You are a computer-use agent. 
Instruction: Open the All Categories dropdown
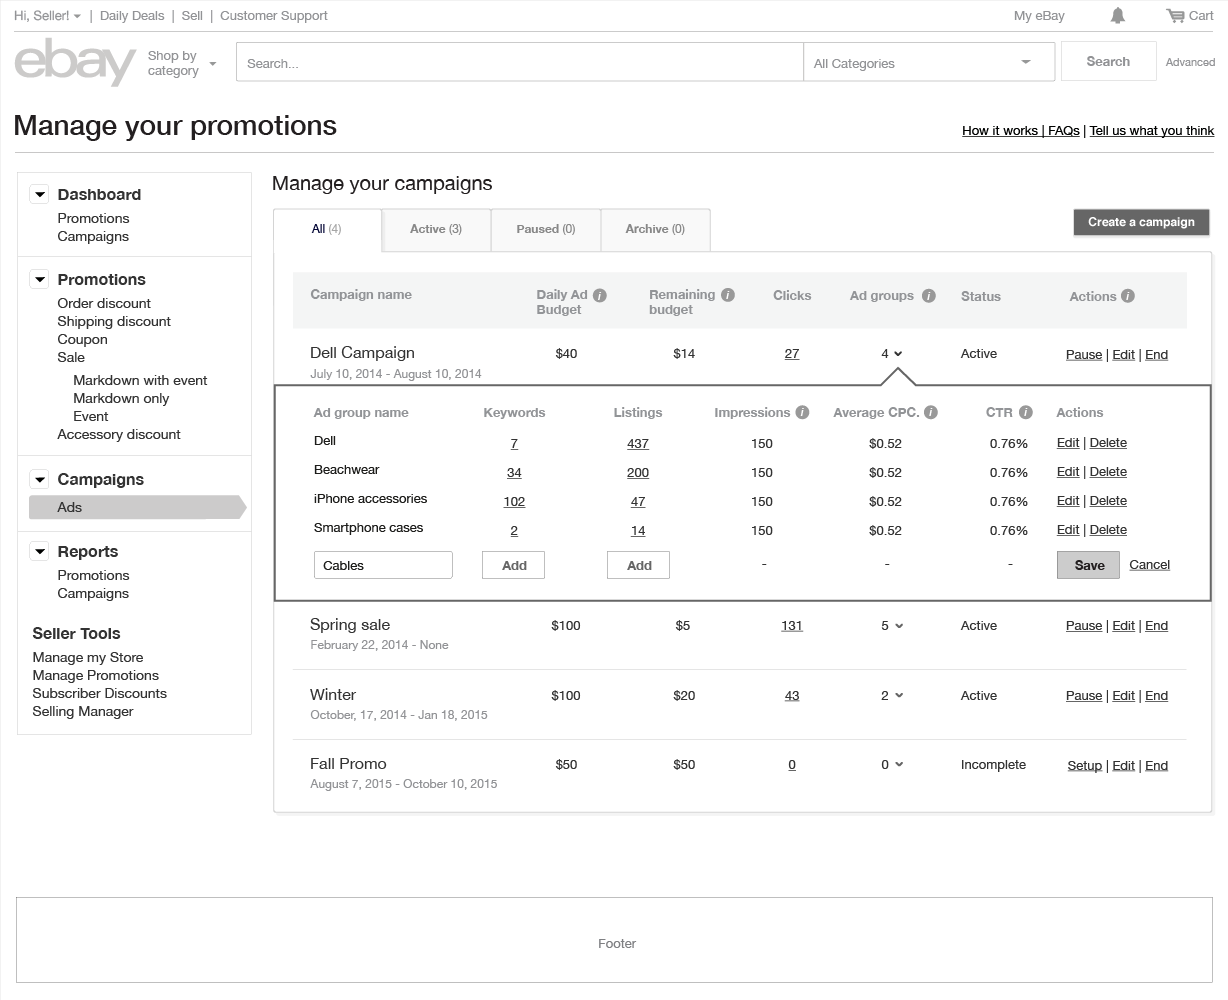928,62
